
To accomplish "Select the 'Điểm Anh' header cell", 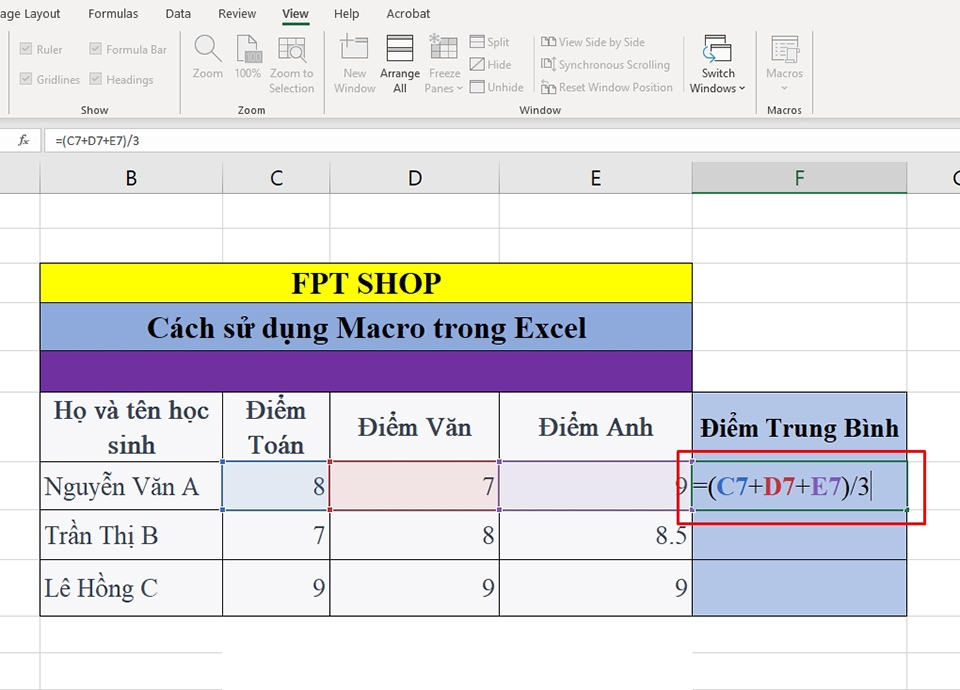I will pos(596,427).
